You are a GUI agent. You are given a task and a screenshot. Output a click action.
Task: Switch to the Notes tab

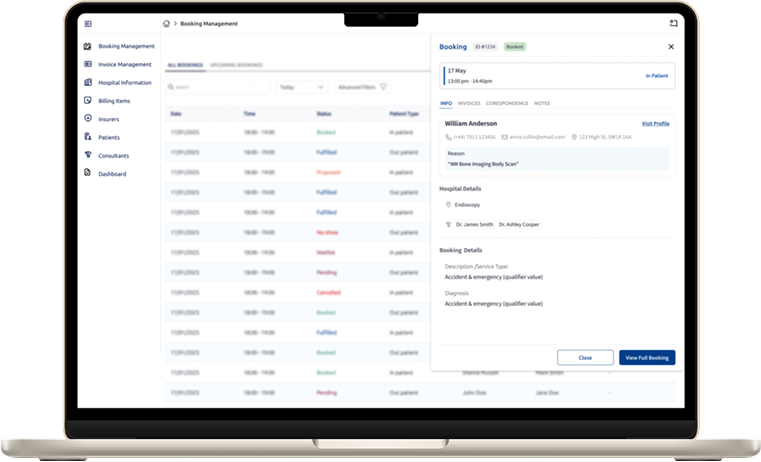(x=542, y=103)
